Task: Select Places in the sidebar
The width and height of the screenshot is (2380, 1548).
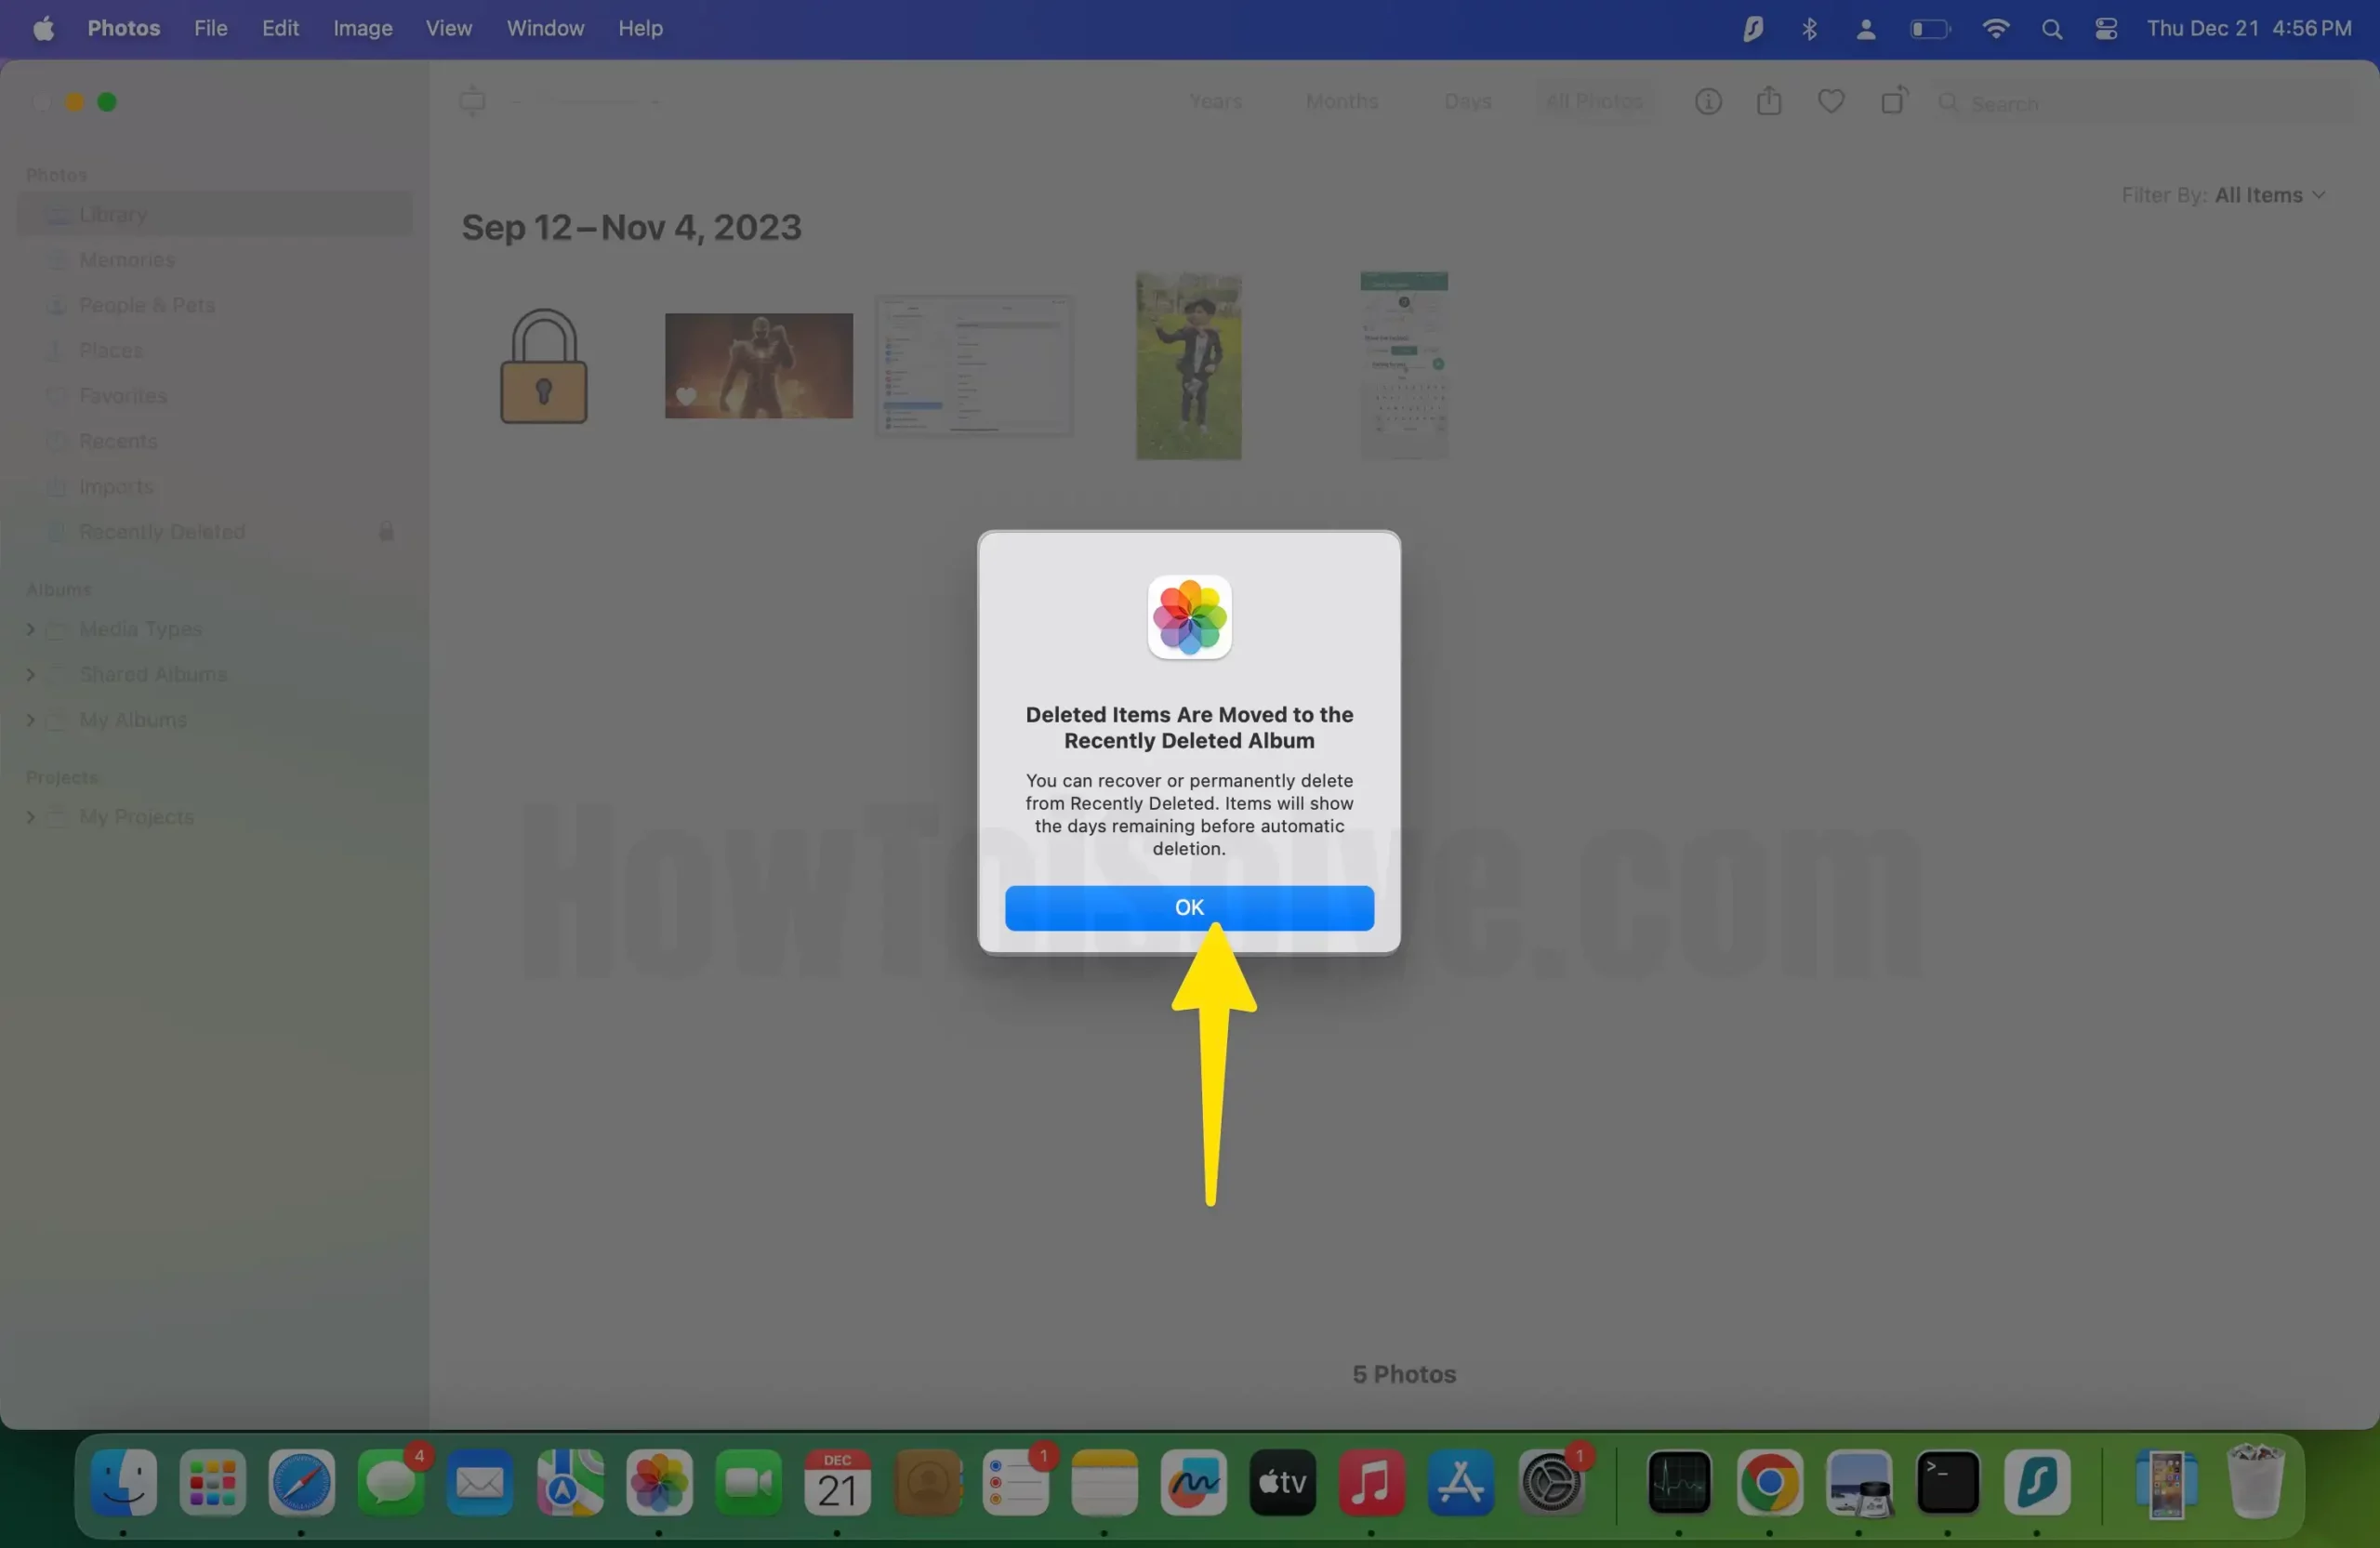Action: [215, 350]
